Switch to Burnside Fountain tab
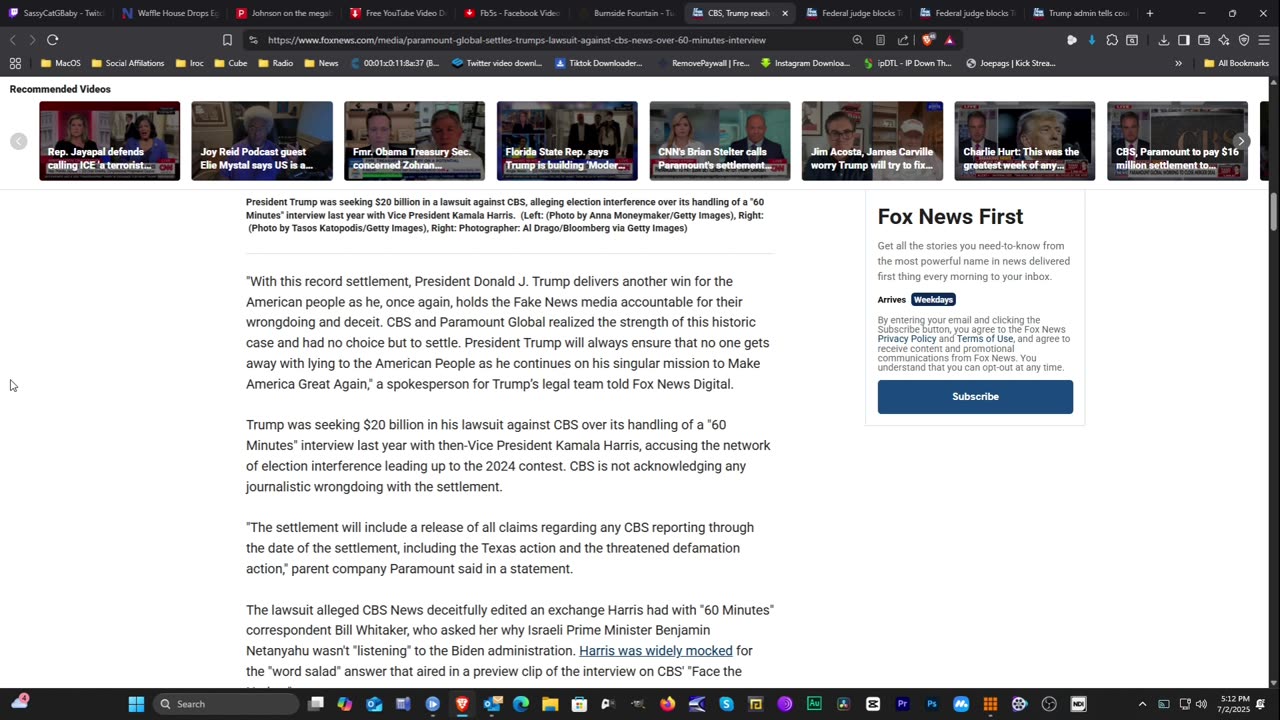This screenshot has width=1280, height=720. click(626, 13)
